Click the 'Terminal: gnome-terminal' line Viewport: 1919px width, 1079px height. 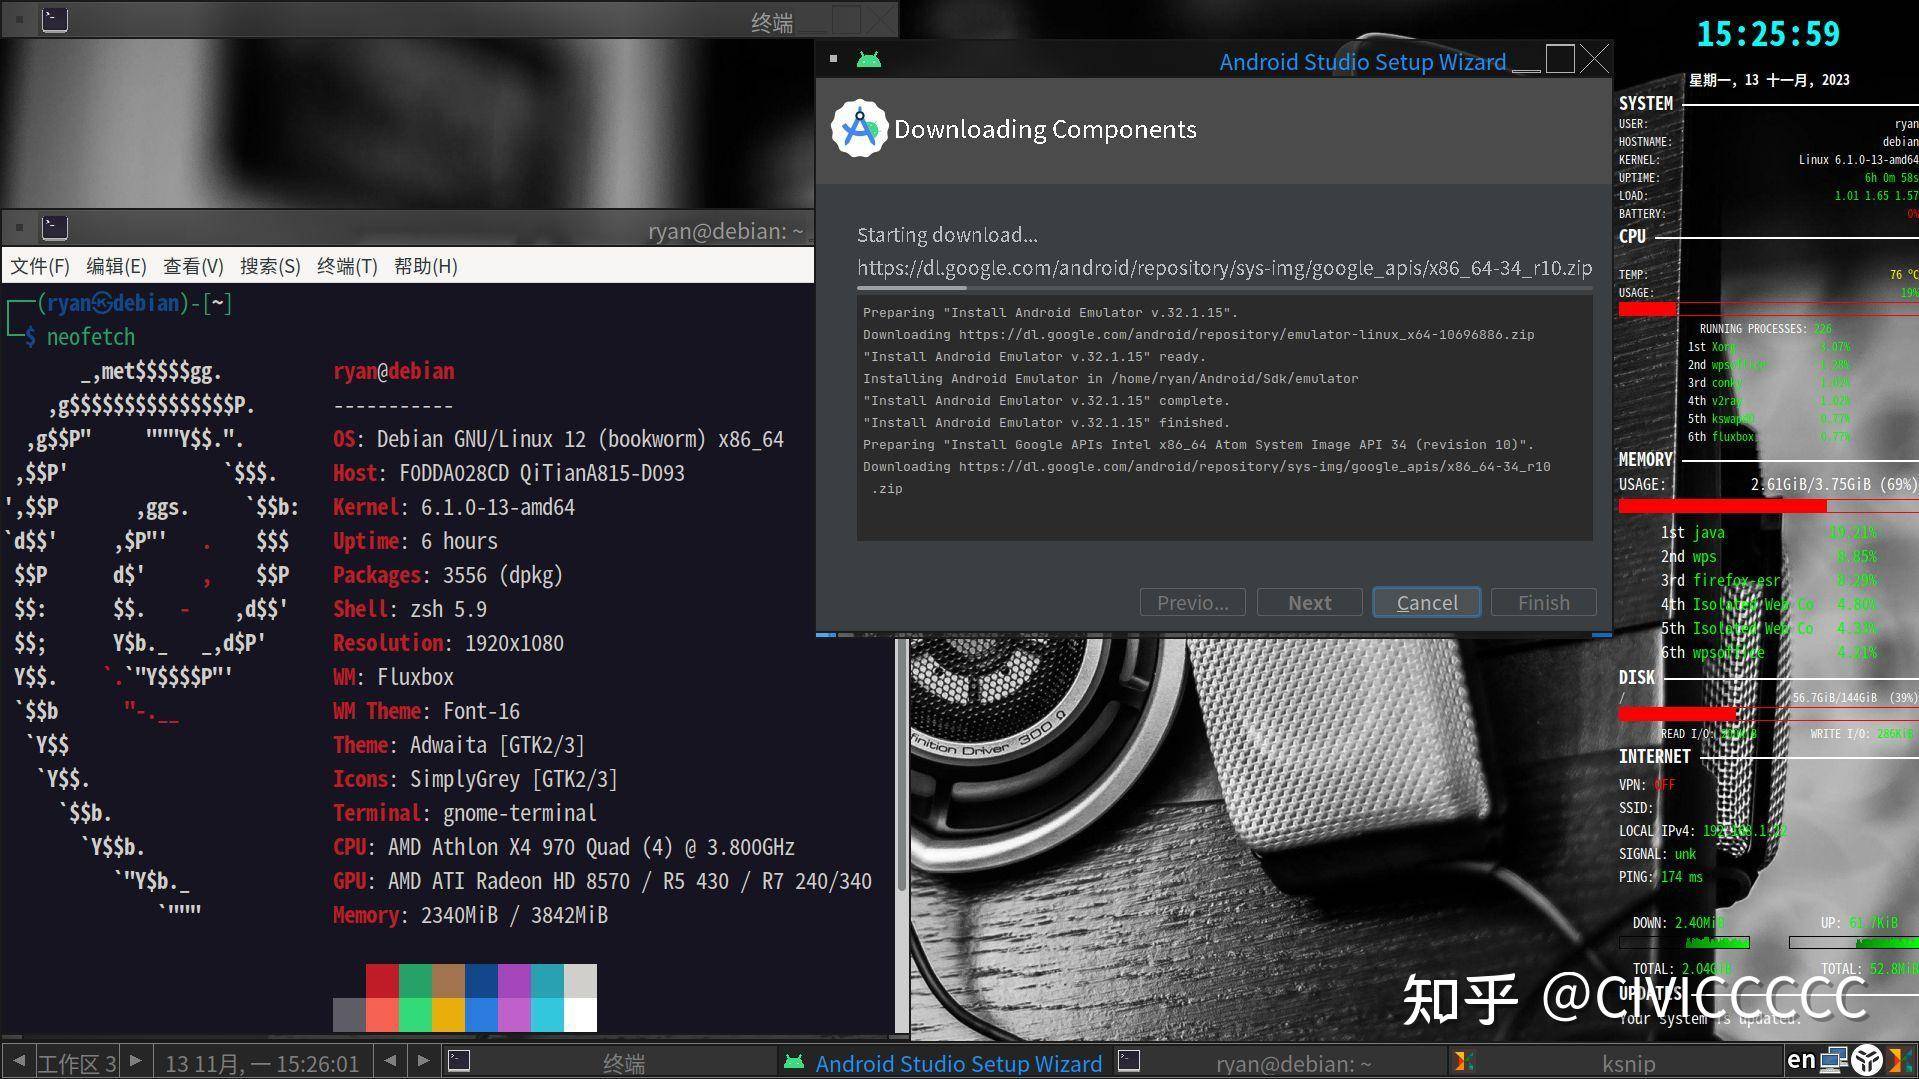pyautogui.click(x=465, y=813)
